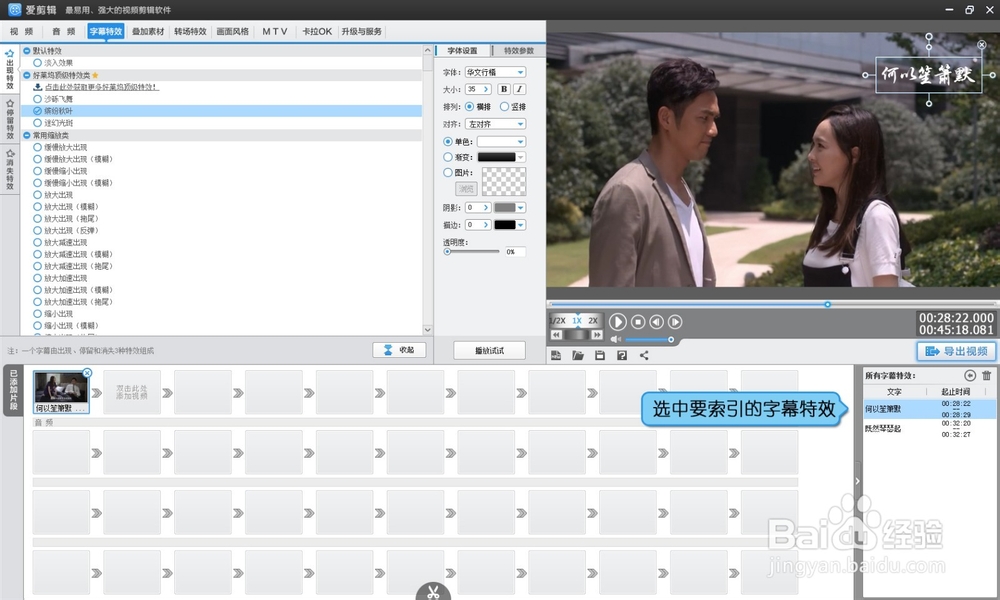Select the 既然琴瑟起 subtitle row

(929, 428)
